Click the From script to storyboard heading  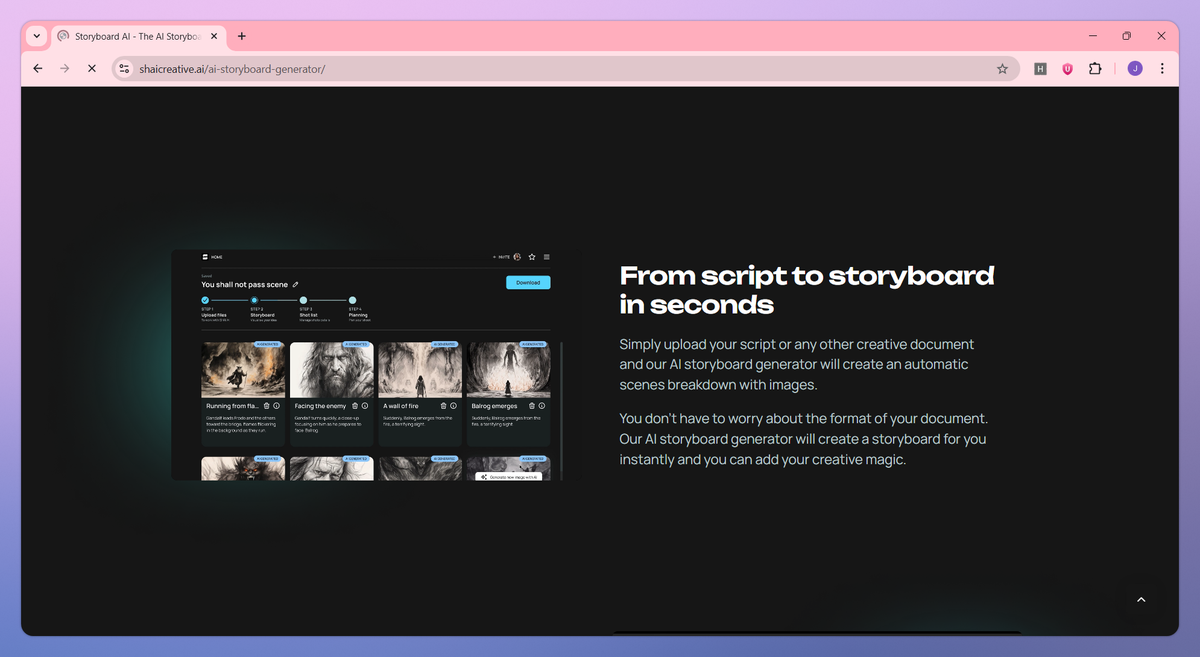[807, 290]
